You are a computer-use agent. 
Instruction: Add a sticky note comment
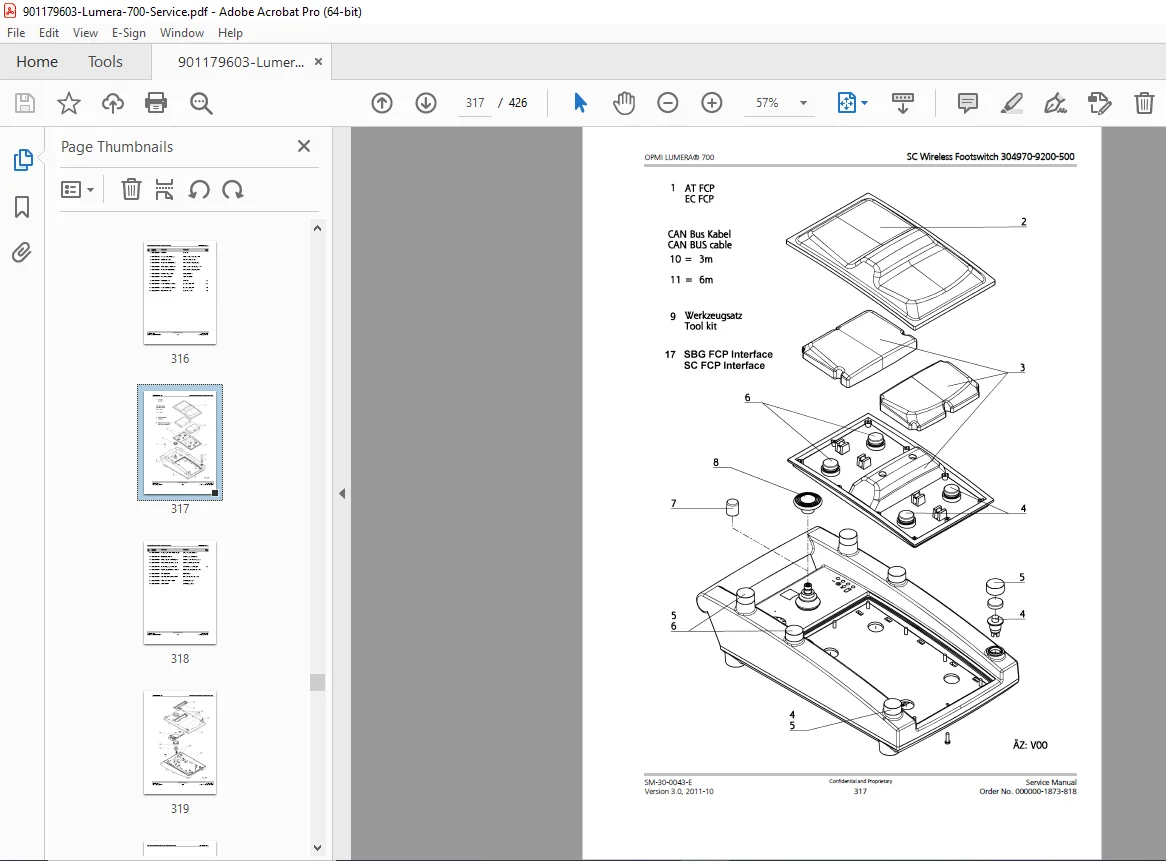tap(967, 103)
